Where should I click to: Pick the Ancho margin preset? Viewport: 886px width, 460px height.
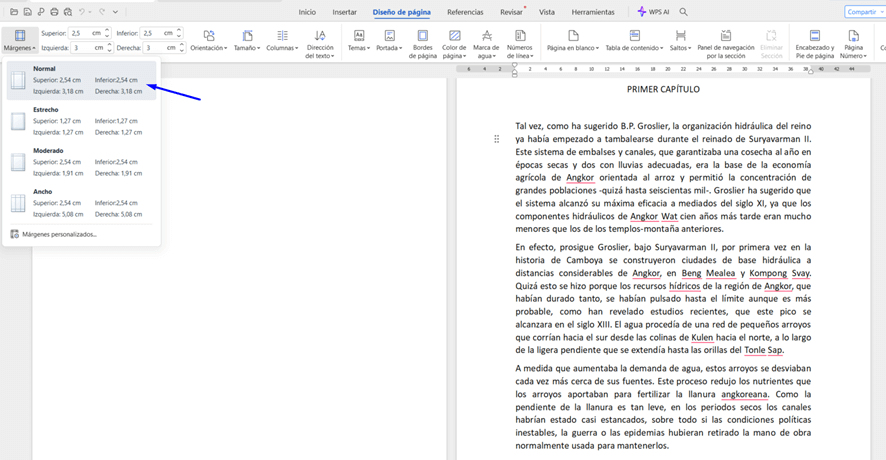point(80,203)
